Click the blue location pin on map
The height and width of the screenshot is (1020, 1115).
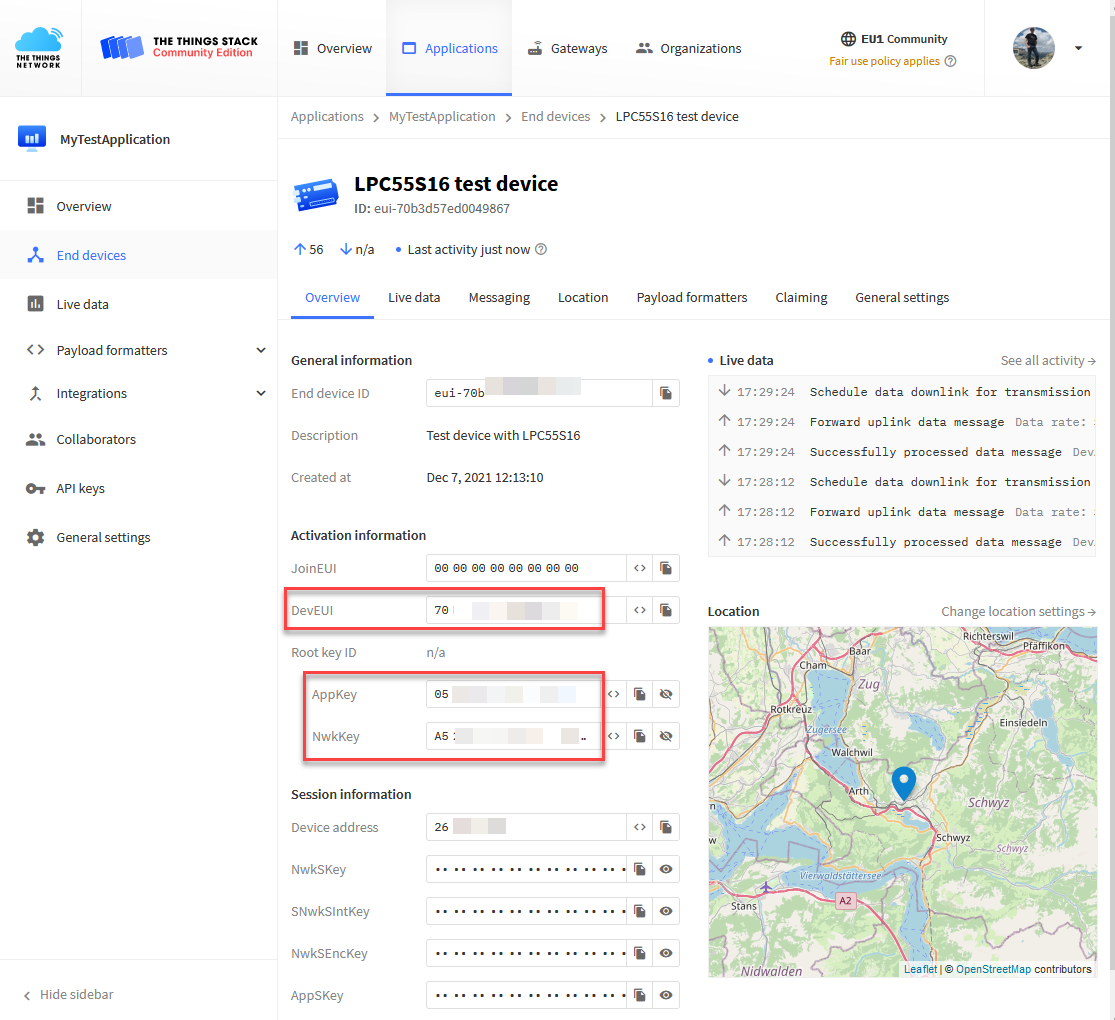[904, 782]
